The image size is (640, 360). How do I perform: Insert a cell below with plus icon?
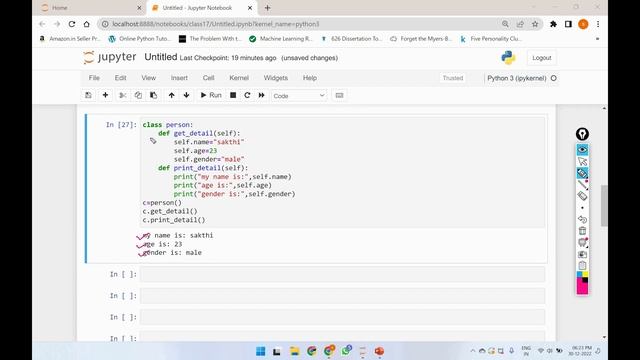105,95
